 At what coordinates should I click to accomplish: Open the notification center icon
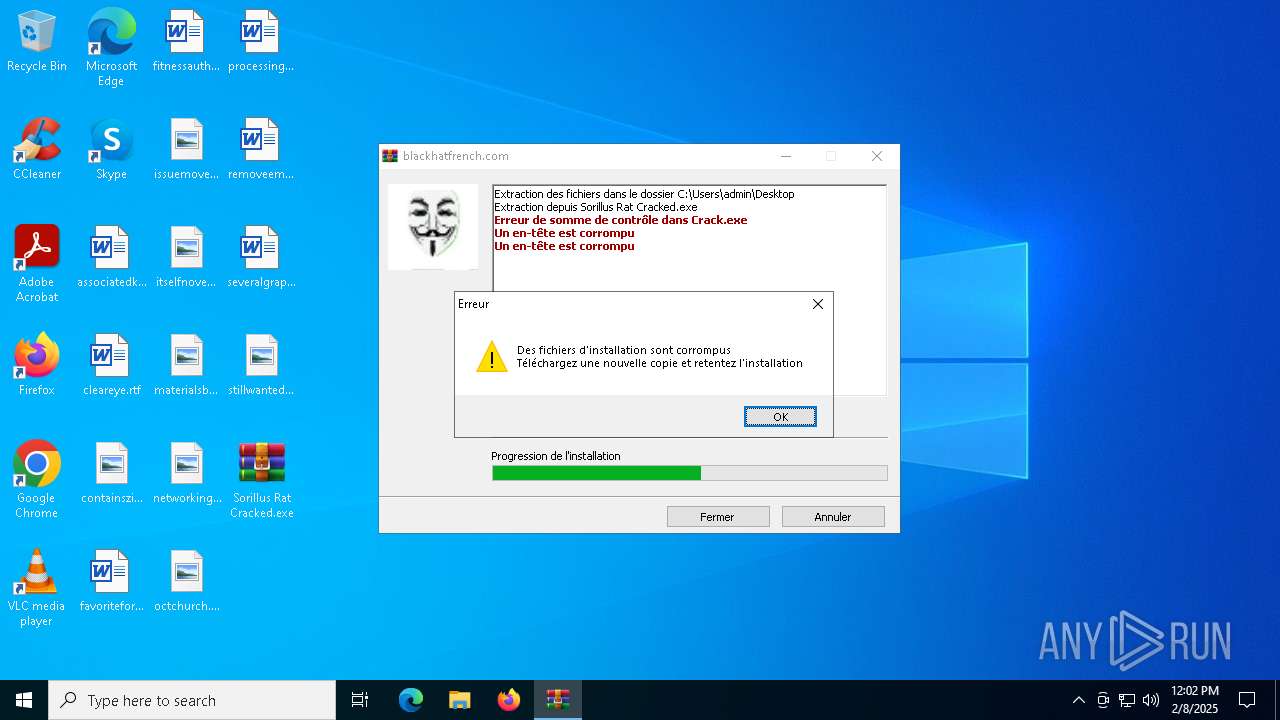(x=1247, y=700)
